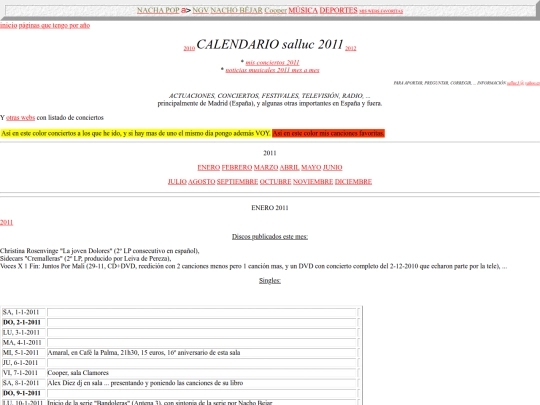540x405 pixels.
Task: Open 'otras webs' concert listings link
Action: (20, 117)
